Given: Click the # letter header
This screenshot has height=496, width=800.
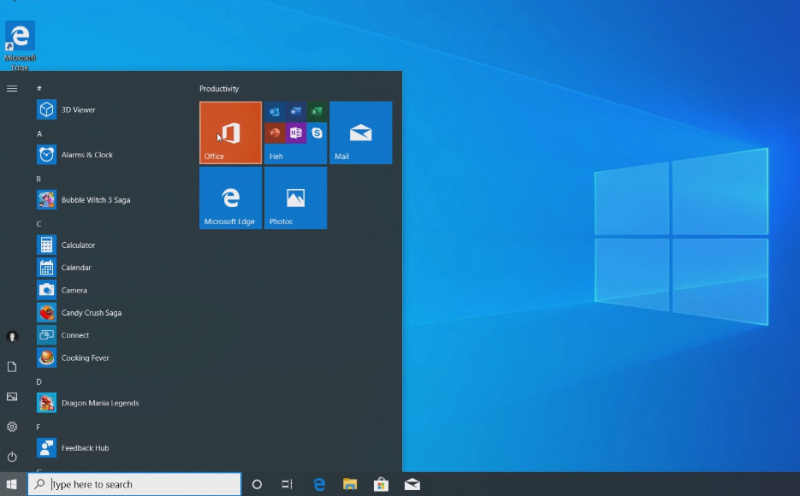Looking at the screenshot, I should (39, 88).
